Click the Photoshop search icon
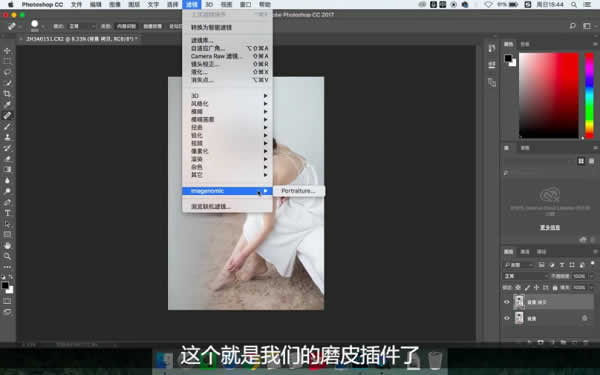 coord(573,26)
